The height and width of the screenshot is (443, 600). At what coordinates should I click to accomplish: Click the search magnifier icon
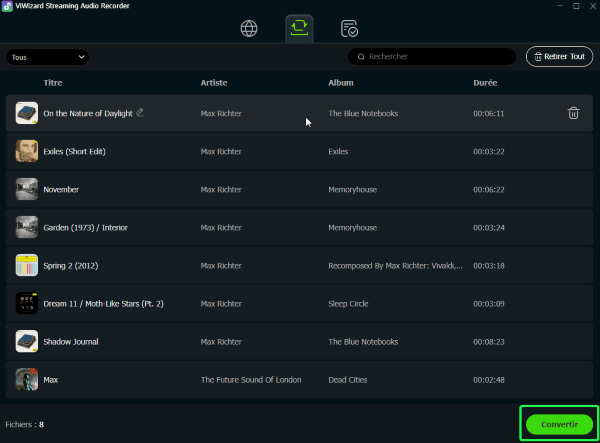coord(361,57)
